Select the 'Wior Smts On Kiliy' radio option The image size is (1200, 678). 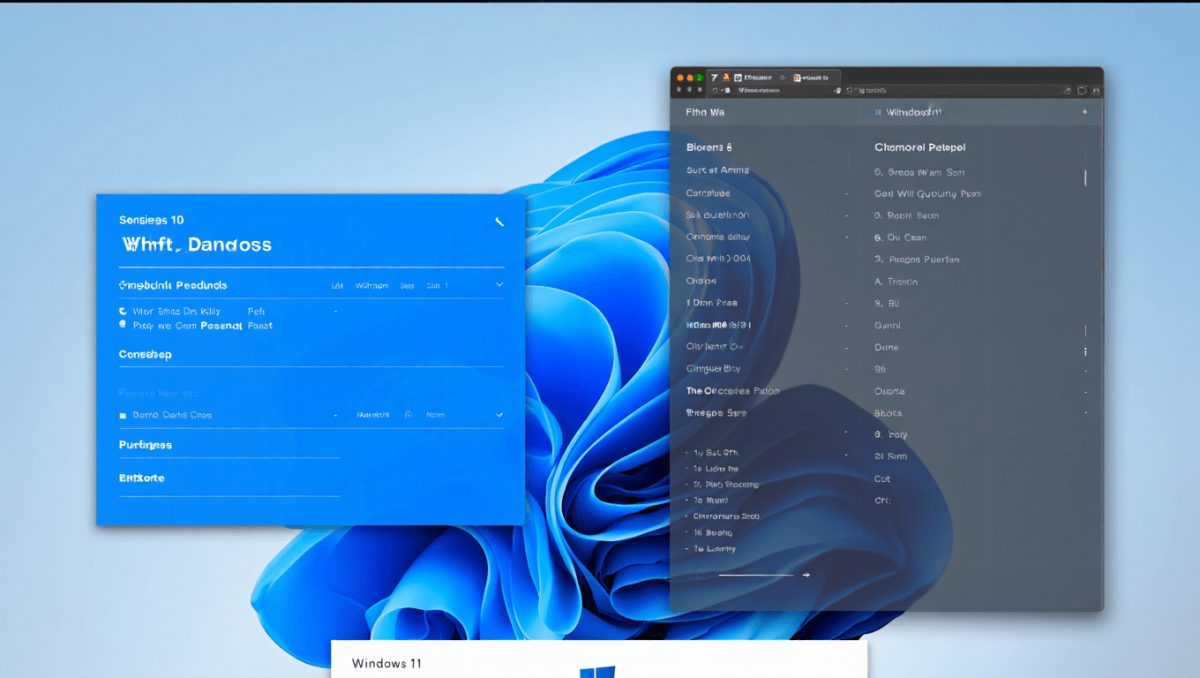pos(123,312)
